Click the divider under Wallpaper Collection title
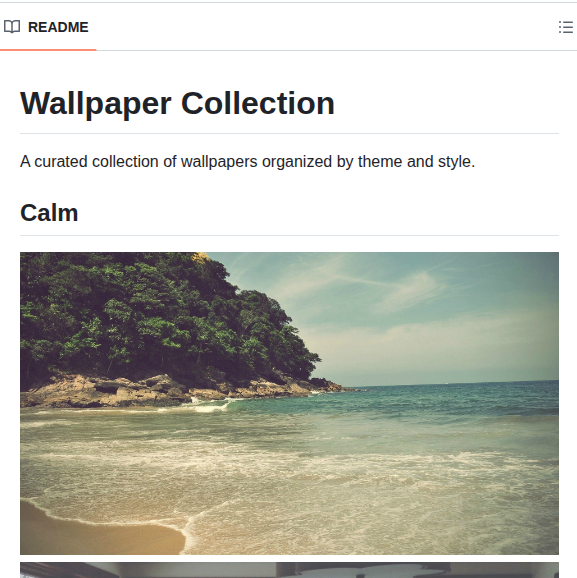Image resolution: width=577 pixels, height=578 pixels. point(289,133)
